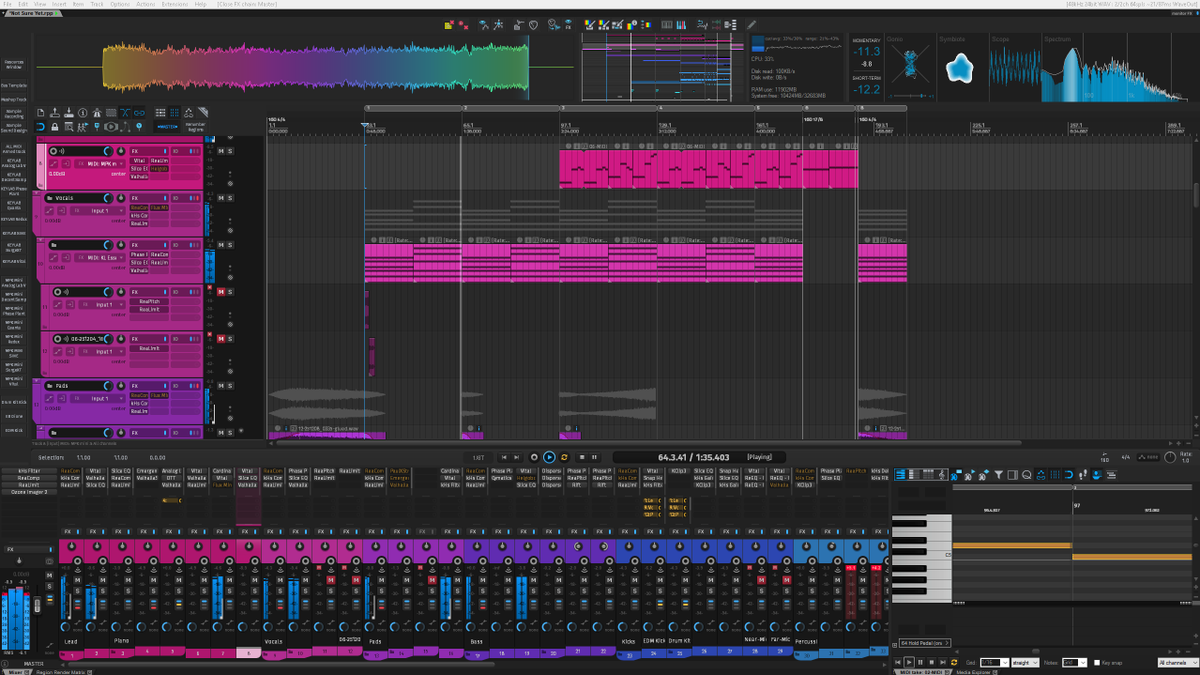Viewport: 1200px width, 675px height.
Task: Open the MIDI editor Grid '1/16' dropdown
Action: click(995, 662)
